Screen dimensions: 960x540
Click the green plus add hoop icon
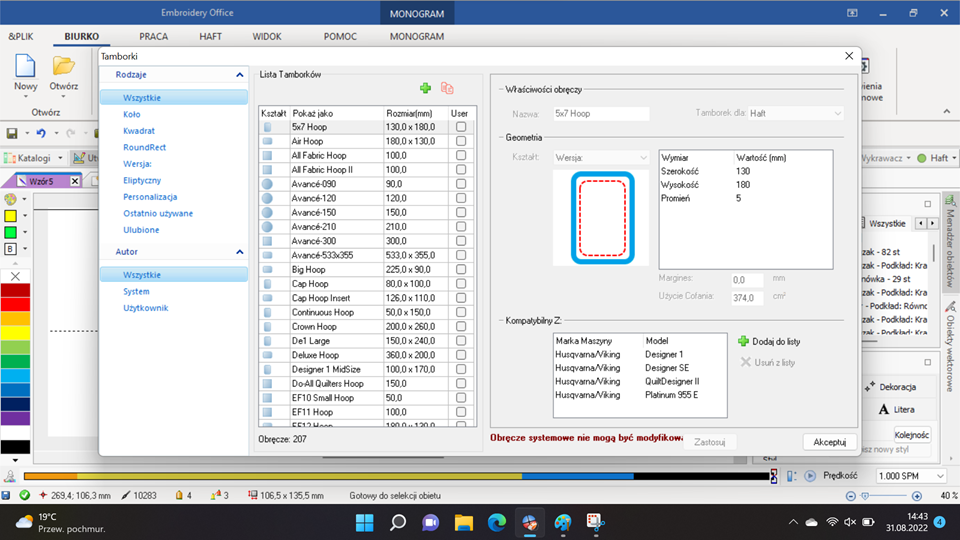click(x=425, y=88)
